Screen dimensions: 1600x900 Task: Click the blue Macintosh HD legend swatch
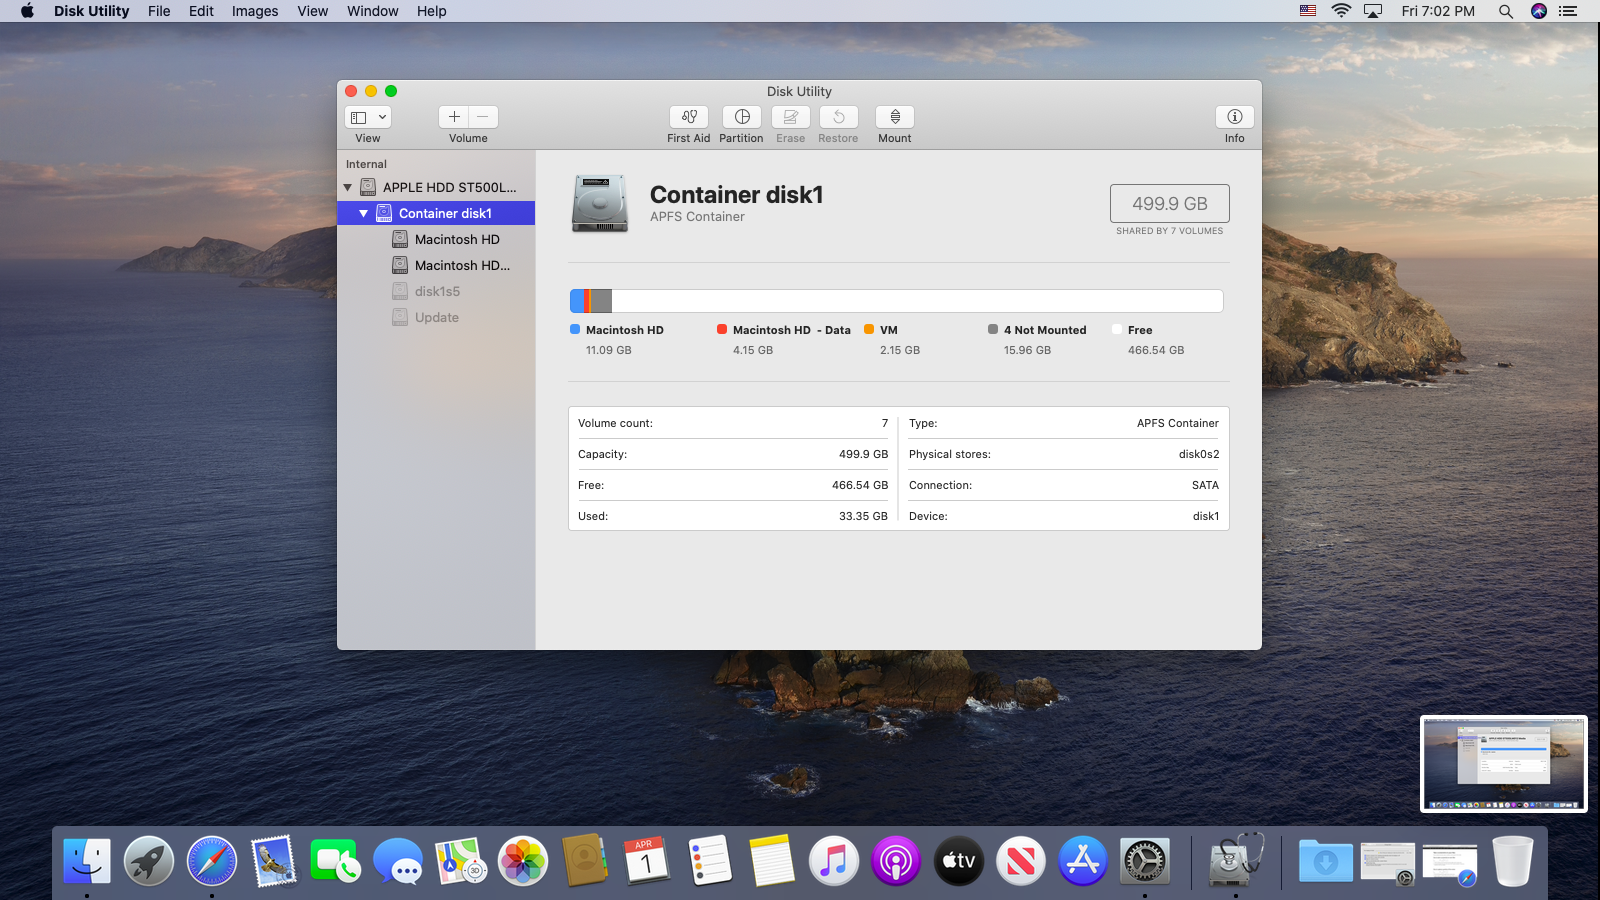[575, 329]
